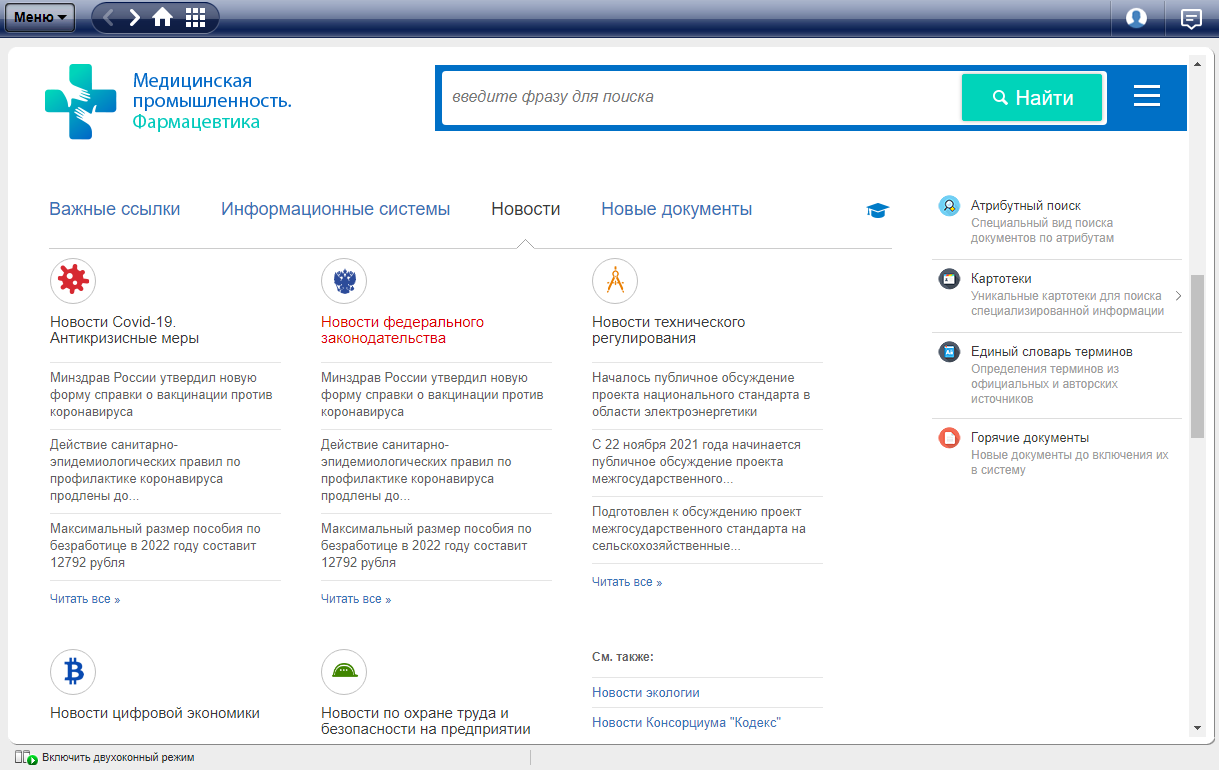Read vaccination certificate news under Covid-19
This screenshot has width=1219, height=770.
(161, 395)
